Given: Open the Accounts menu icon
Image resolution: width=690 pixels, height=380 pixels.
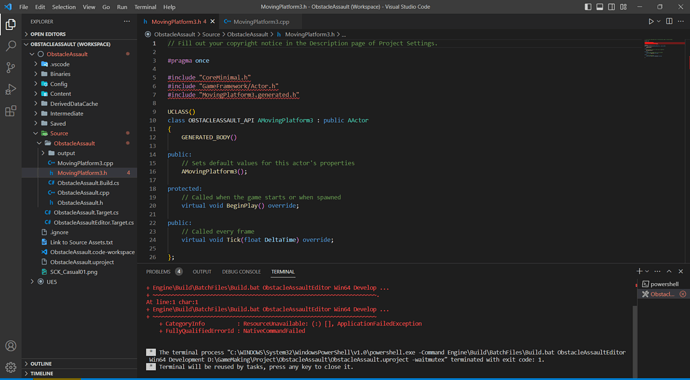Looking at the screenshot, I should 11,345.
